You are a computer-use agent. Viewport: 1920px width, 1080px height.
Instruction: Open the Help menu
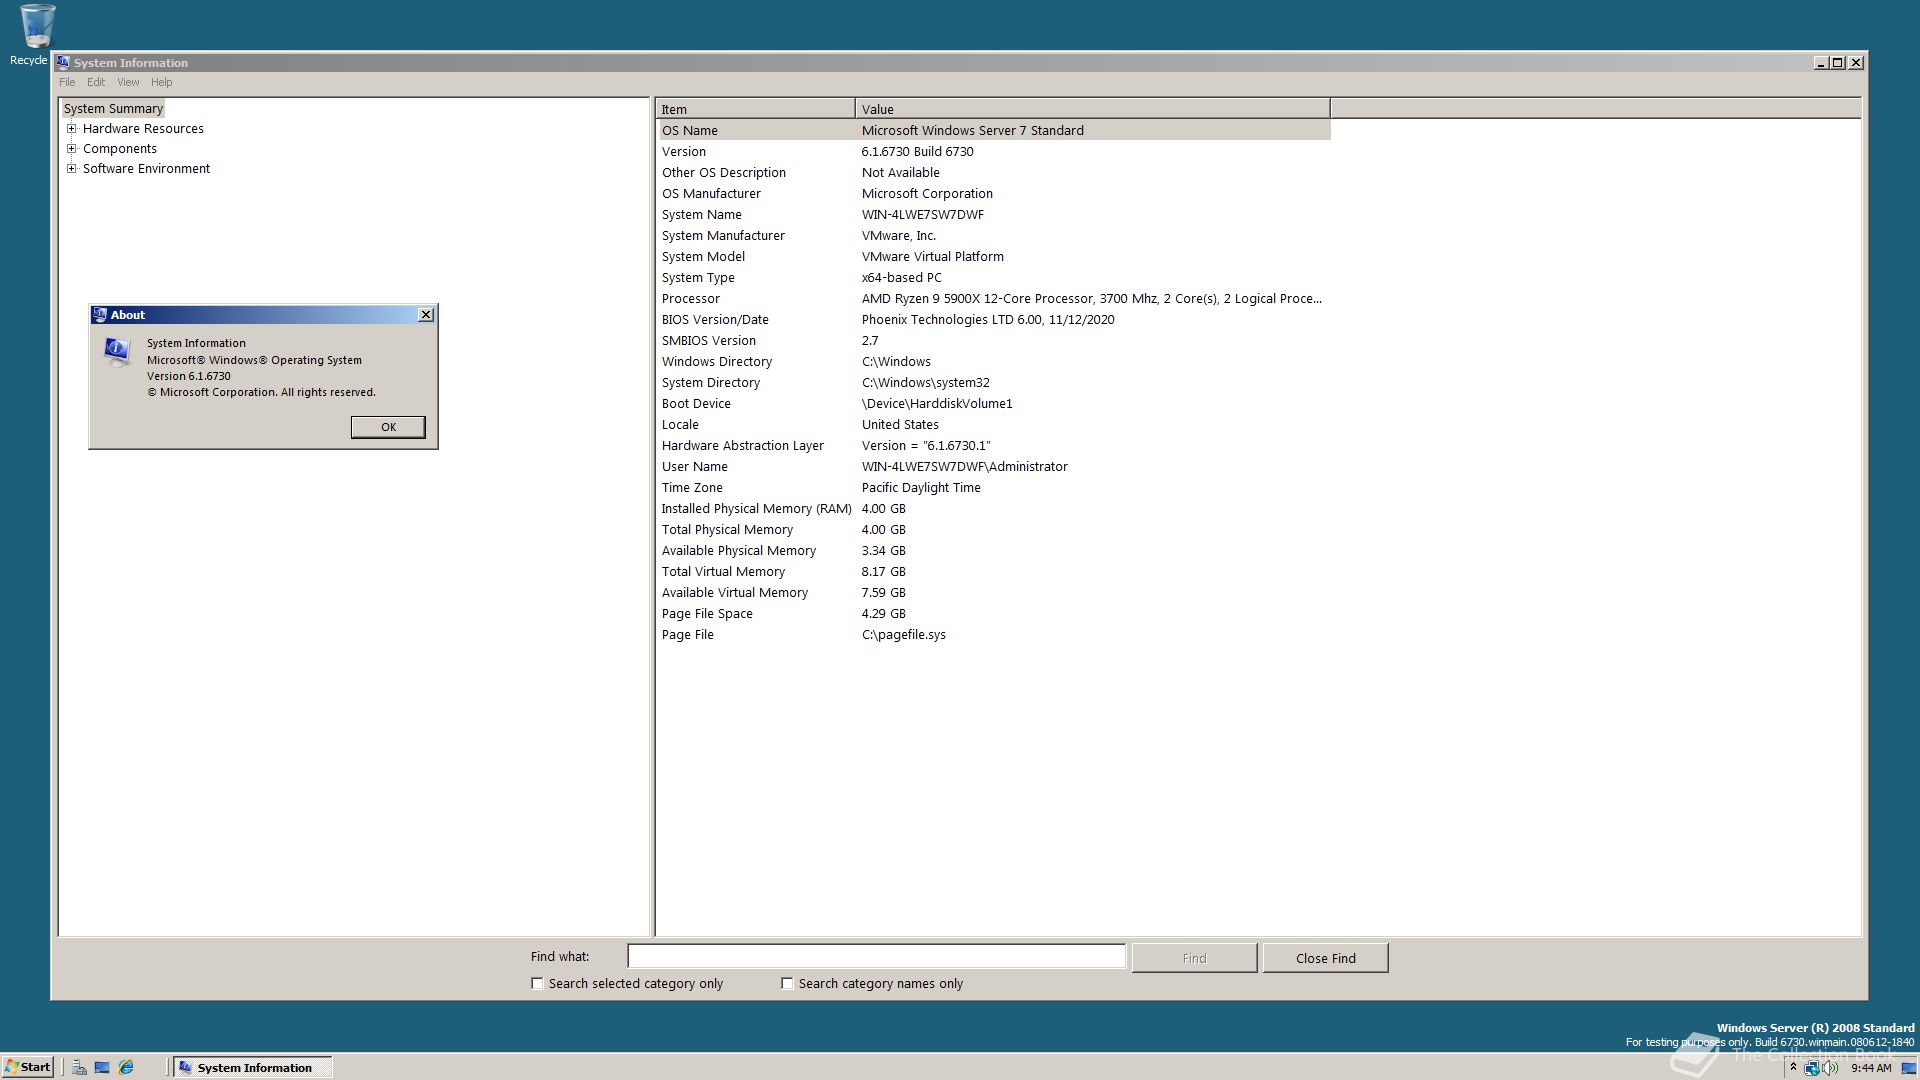point(162,82)
